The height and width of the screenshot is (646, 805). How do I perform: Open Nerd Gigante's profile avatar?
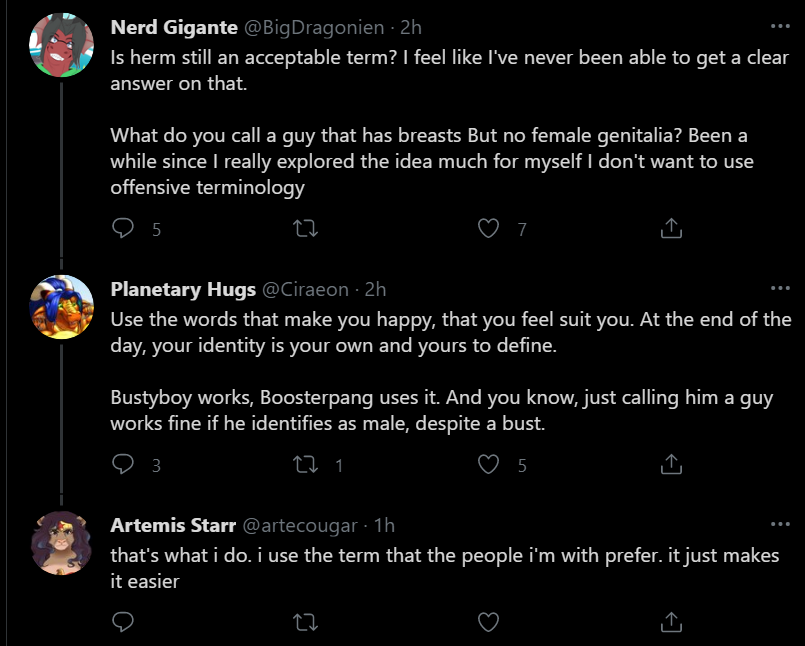point(62,45)
